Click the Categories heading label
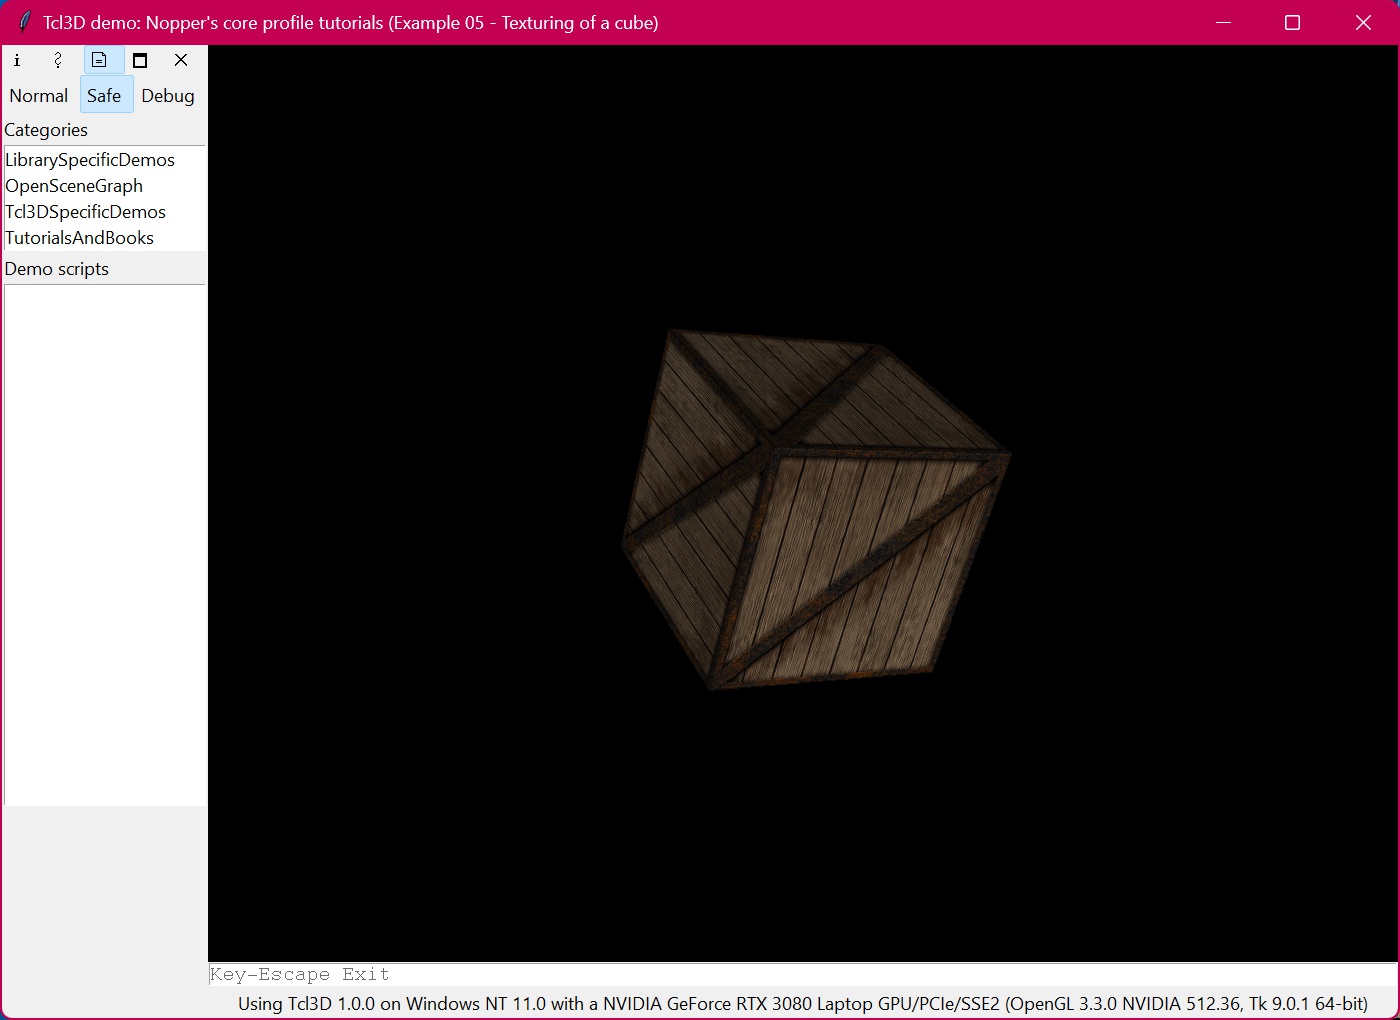The width and height of the screenshot is (1400, 1020). pos(46,130)
